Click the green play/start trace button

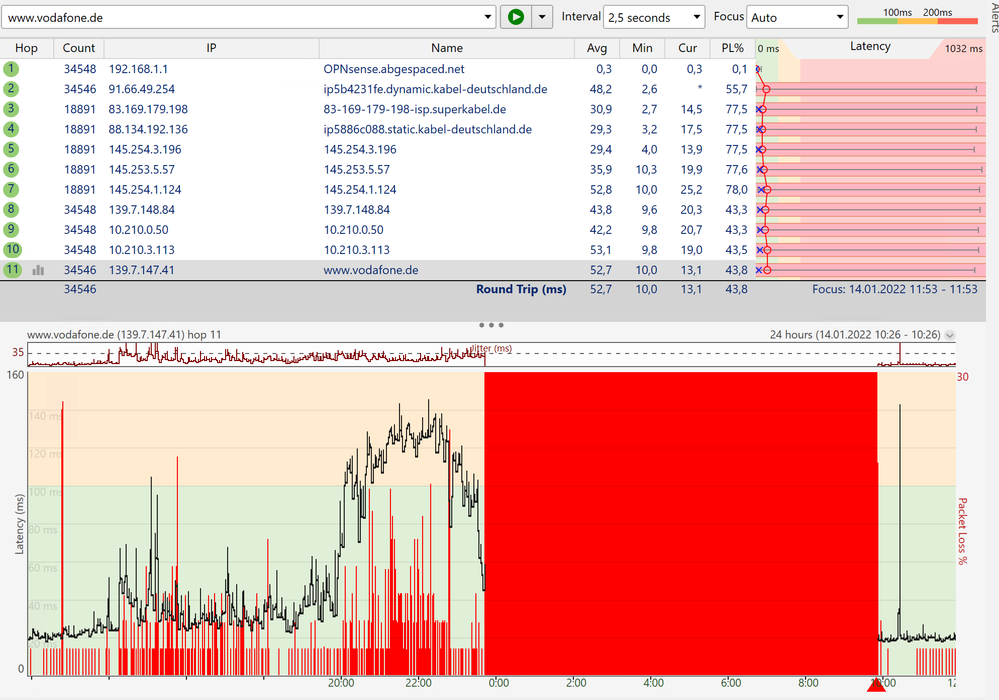[516, 17]
